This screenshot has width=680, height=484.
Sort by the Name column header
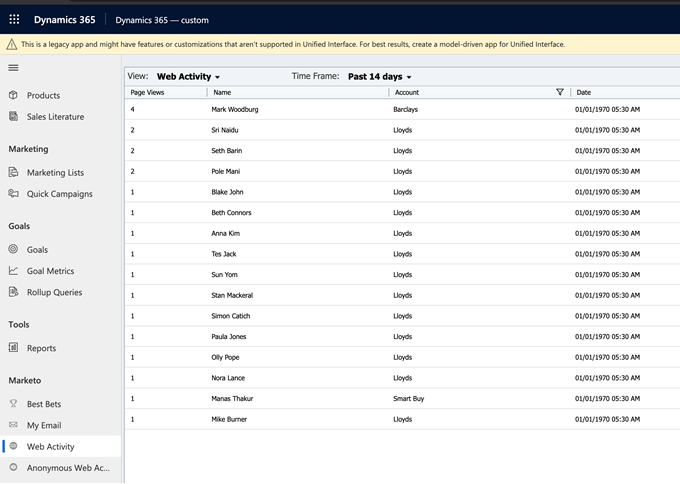tap(222, 92)
